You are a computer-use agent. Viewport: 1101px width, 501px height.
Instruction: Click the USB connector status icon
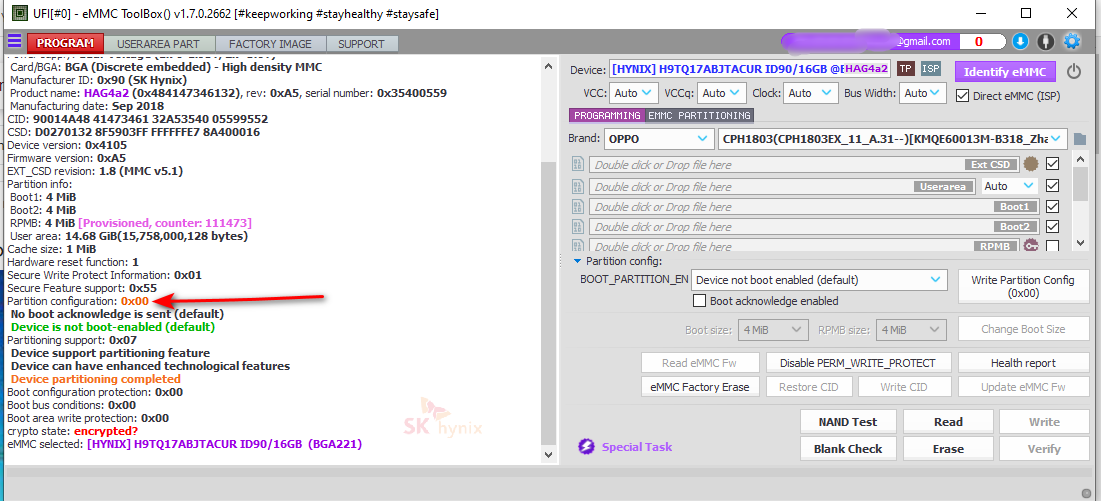pos(1046,41)
